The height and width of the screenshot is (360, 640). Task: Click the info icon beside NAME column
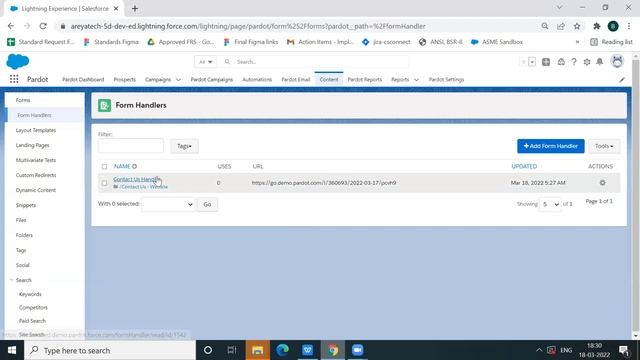point(134,166)
